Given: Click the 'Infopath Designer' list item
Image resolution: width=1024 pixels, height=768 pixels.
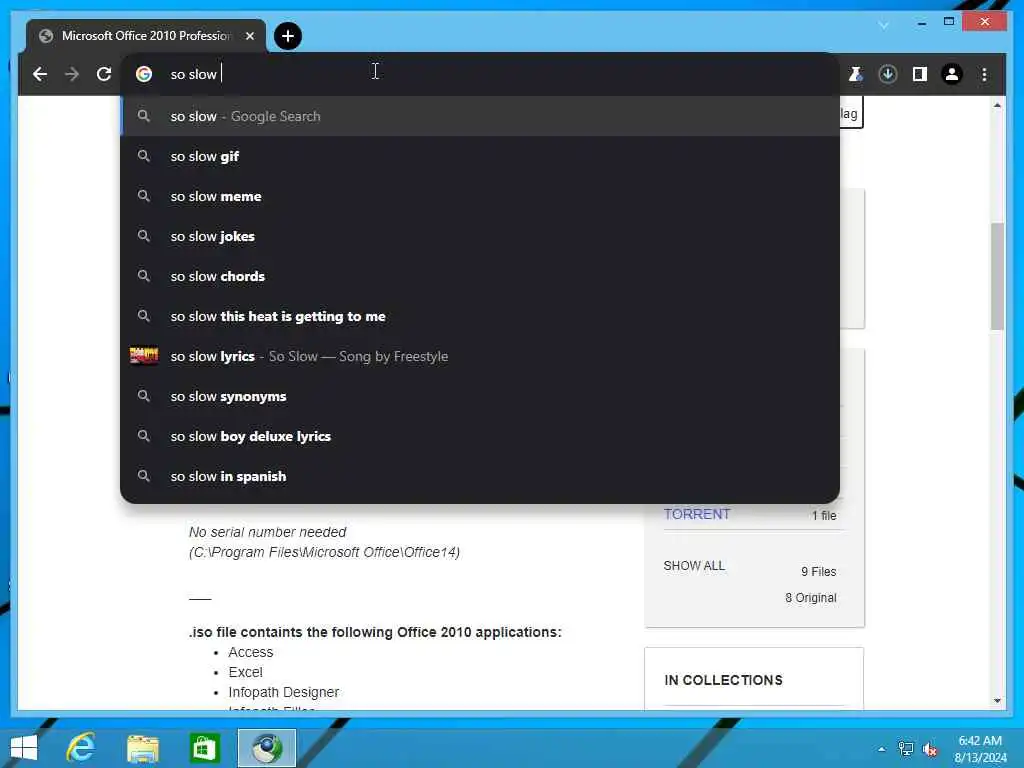Looking at the screenshot, I should (283, 692).
